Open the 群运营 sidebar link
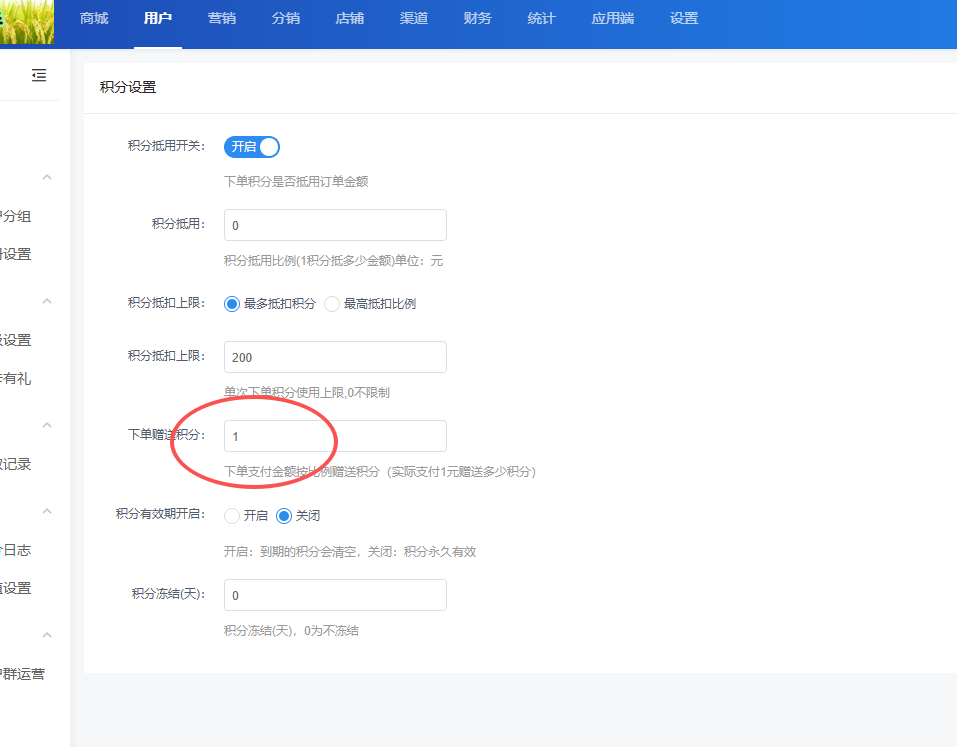Screen dimensions: 957x747 22,674
